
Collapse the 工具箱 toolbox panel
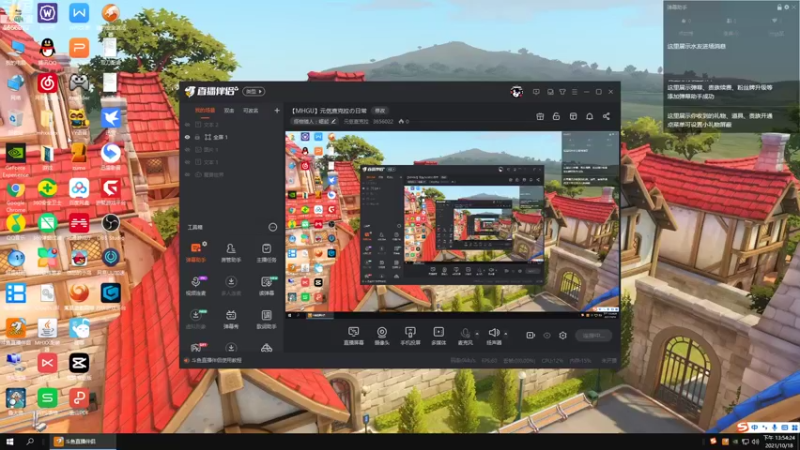tap(272, 227)
